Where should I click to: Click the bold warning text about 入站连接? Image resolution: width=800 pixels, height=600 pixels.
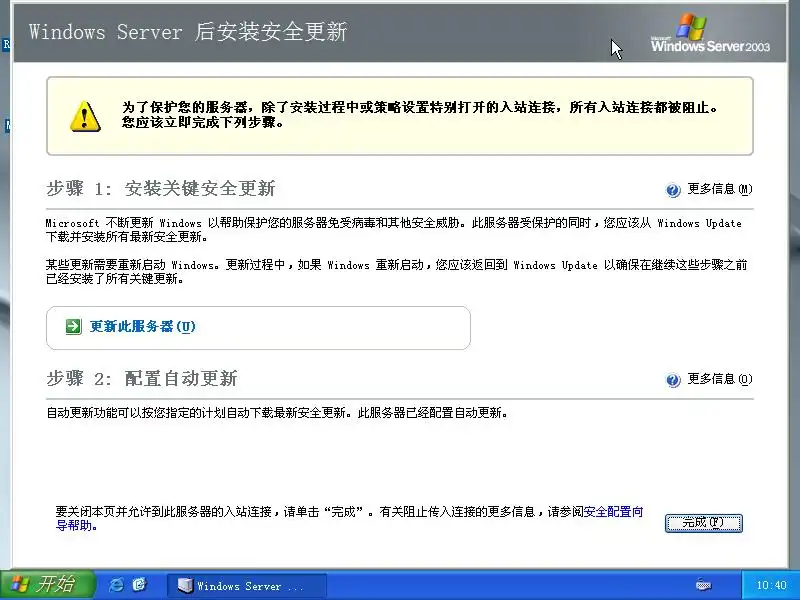pyautogui.click(x=420, y=115)
